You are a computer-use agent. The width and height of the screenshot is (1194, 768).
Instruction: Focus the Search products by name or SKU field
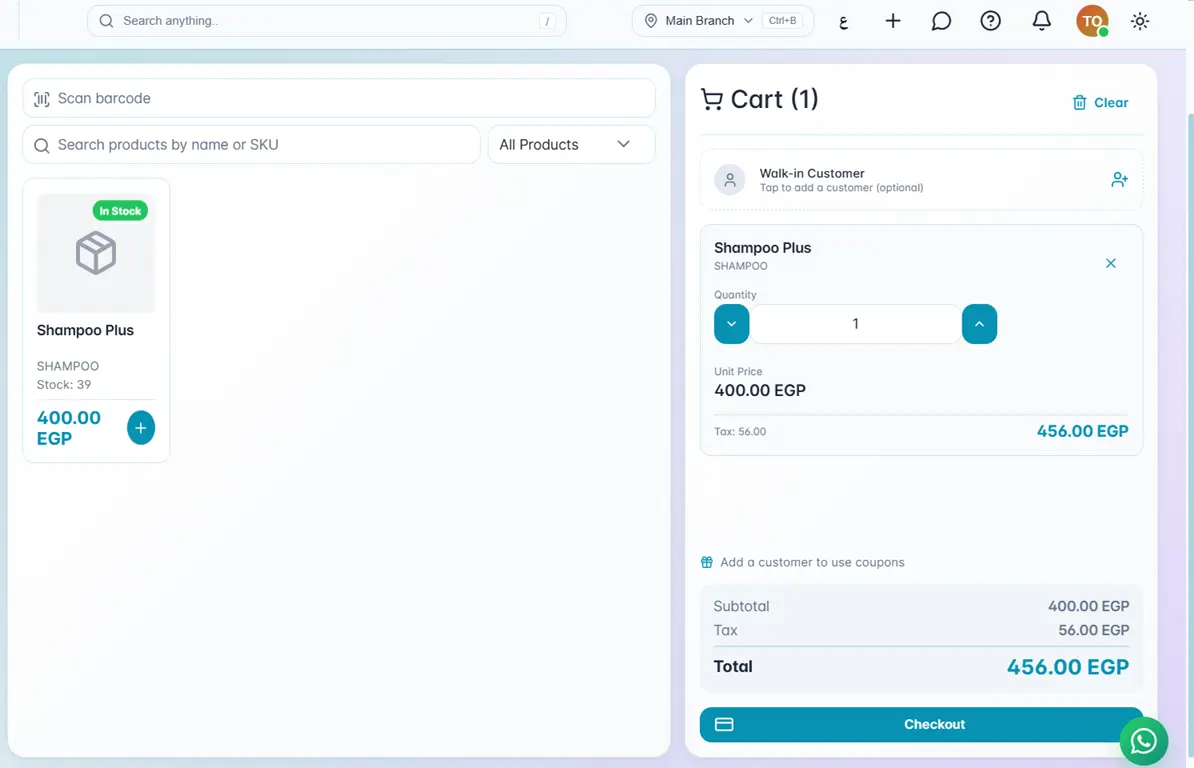point(251,145)
